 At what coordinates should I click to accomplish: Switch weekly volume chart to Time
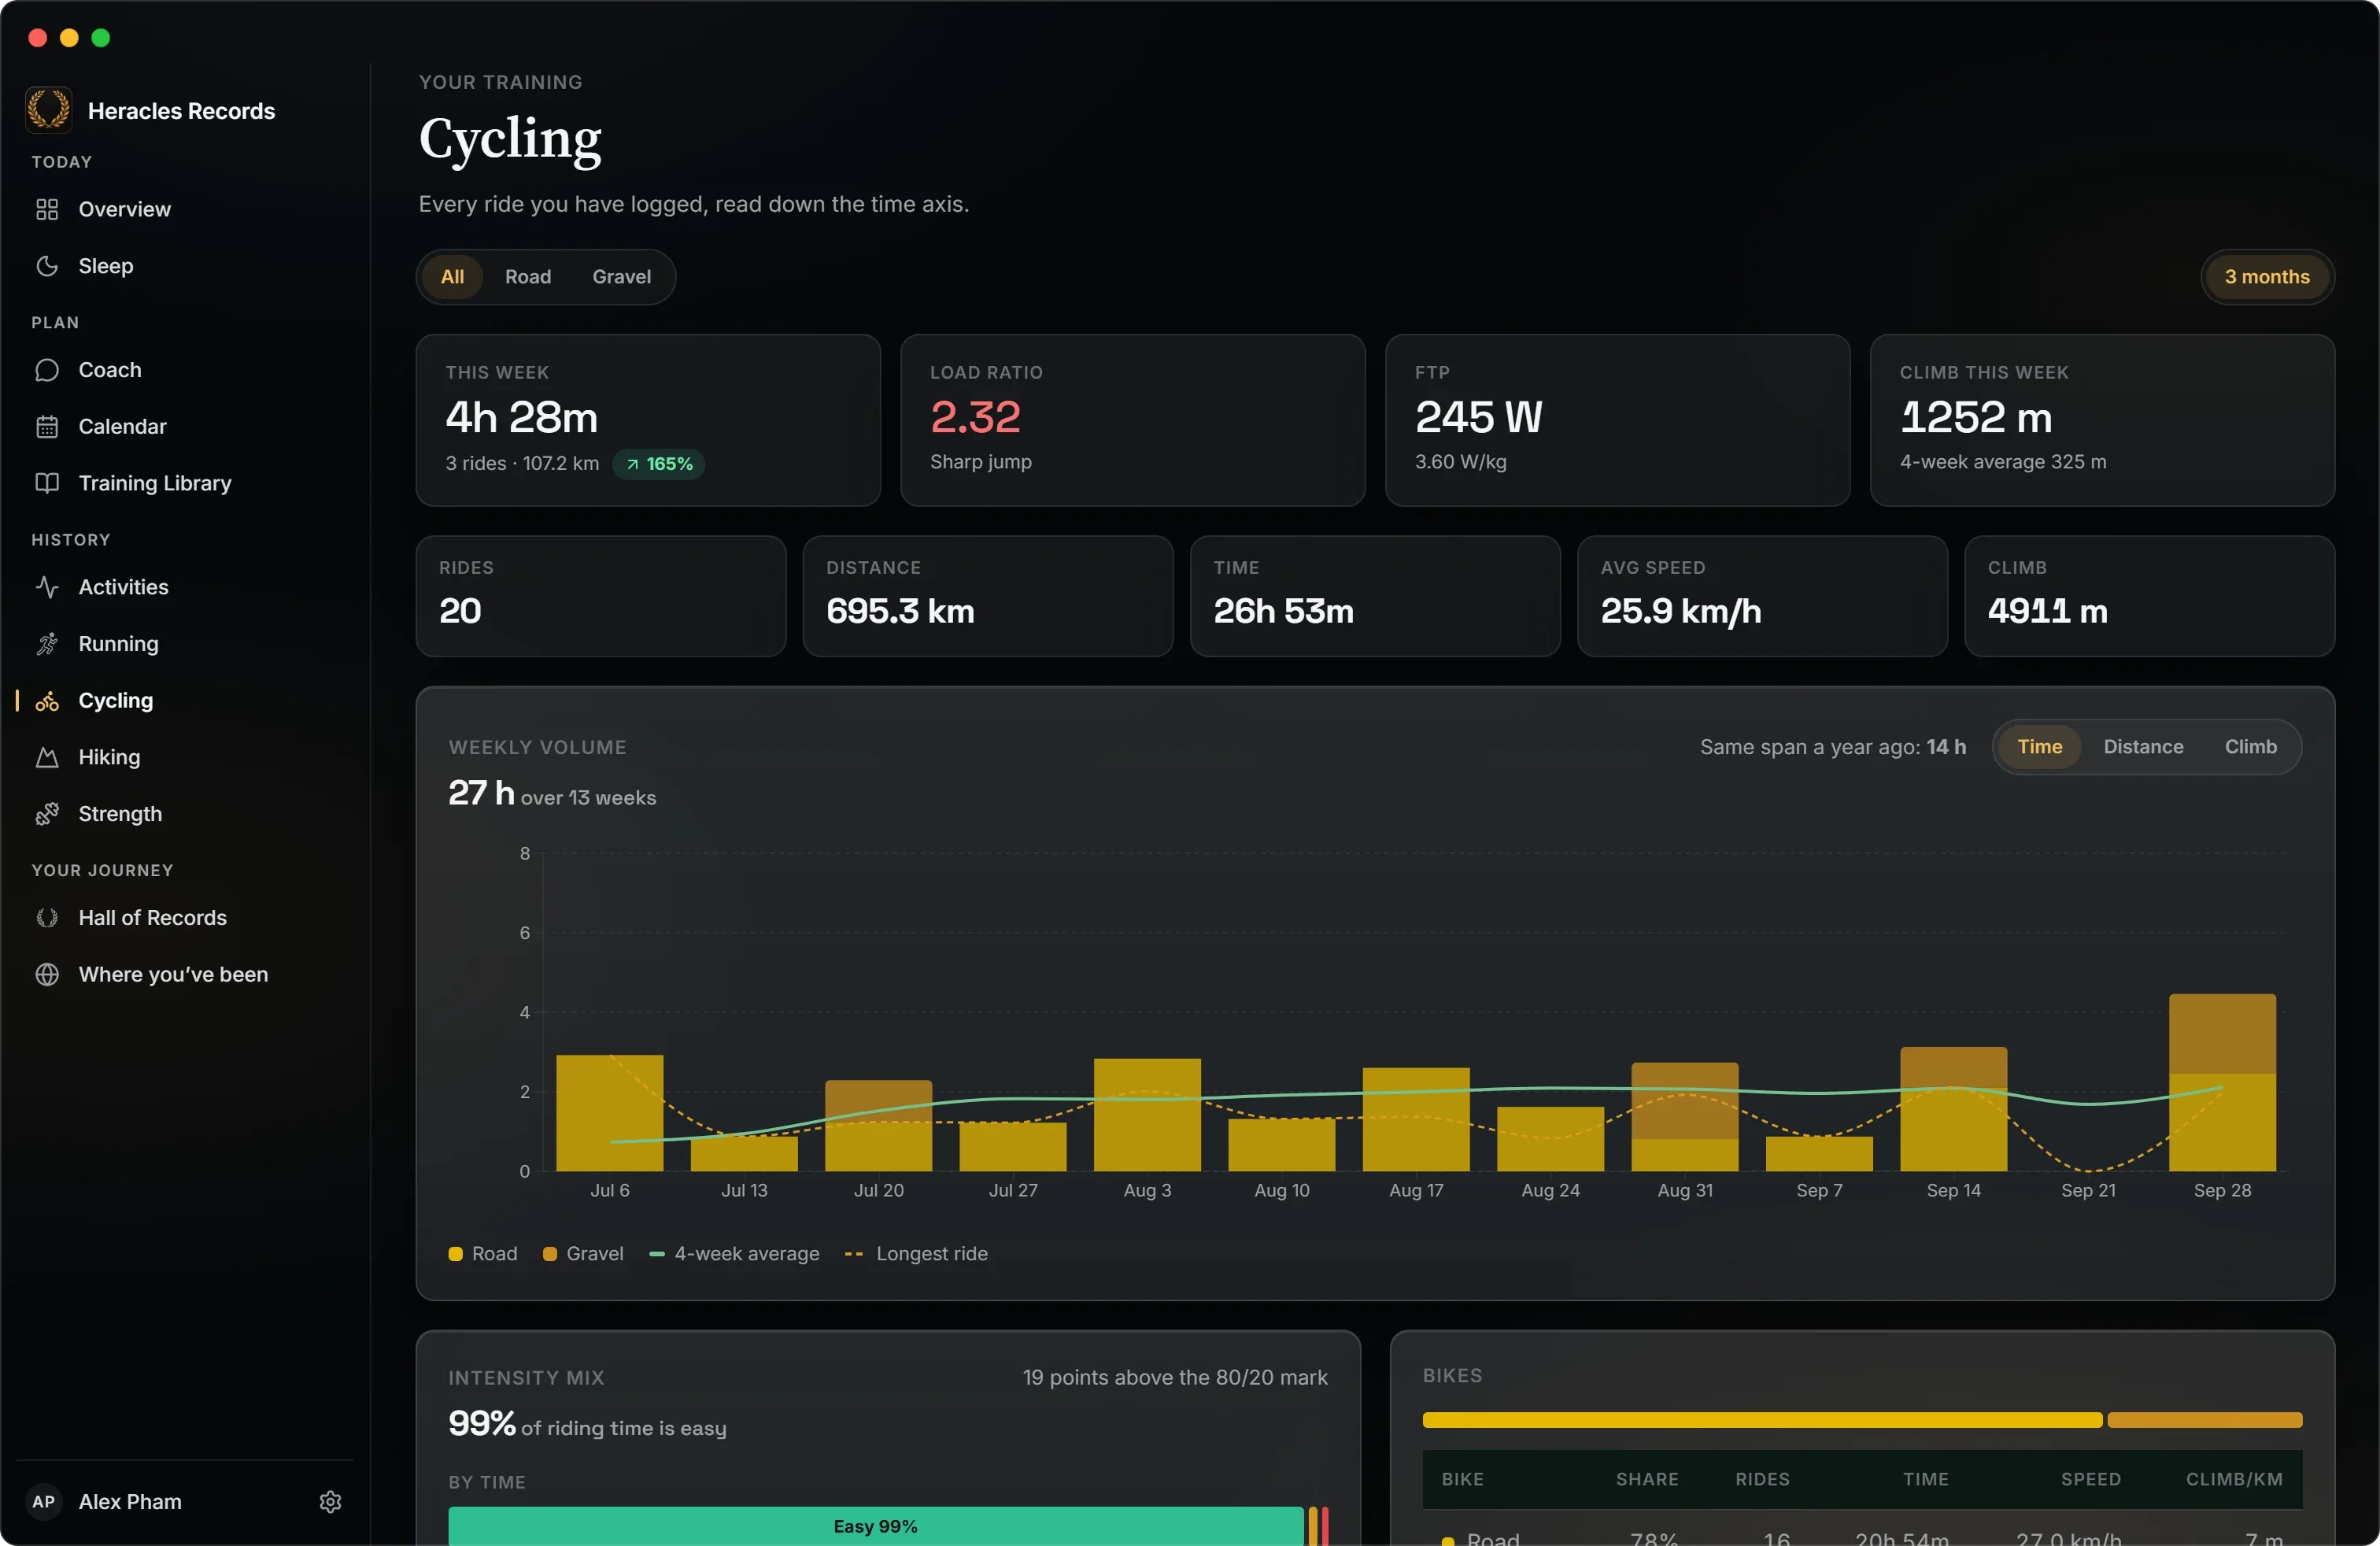(x=2039, y=747)
